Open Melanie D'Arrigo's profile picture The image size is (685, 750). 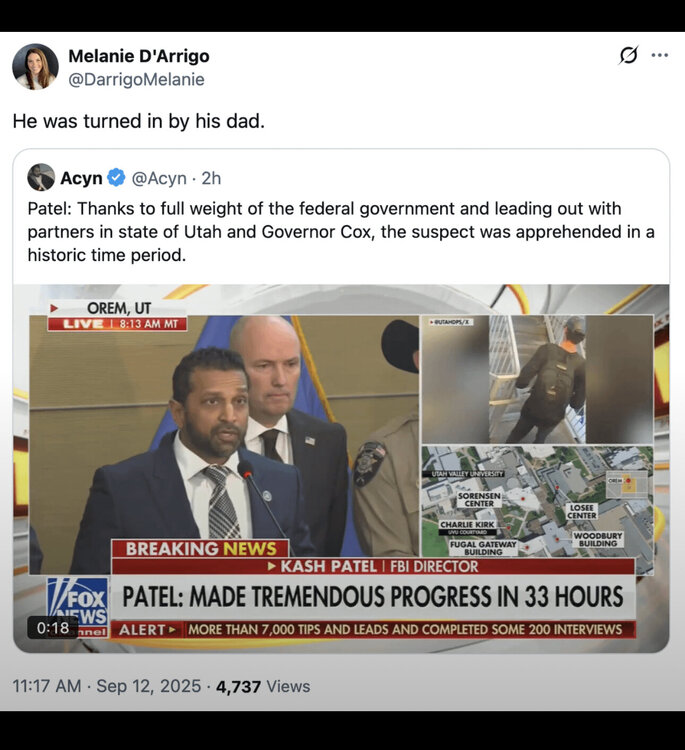[x=35, y=67]
